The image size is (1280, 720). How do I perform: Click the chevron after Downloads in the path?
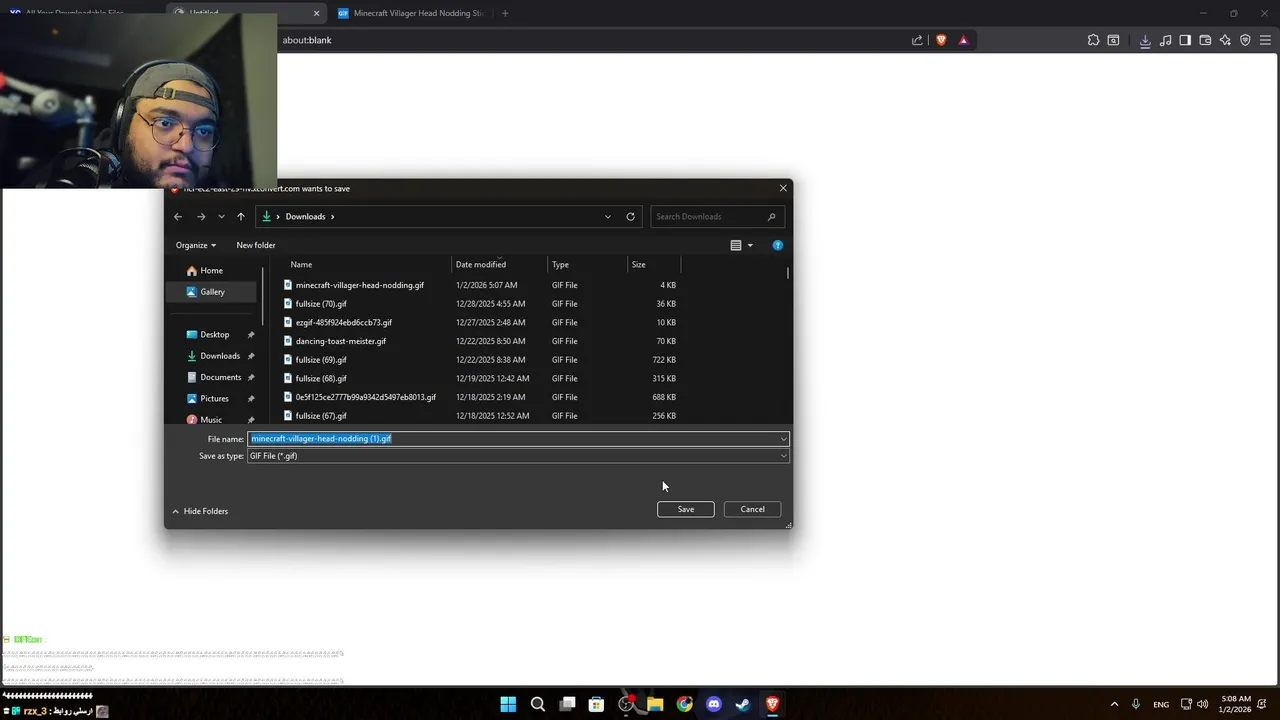pyautogui.click(x=333, y=216)
